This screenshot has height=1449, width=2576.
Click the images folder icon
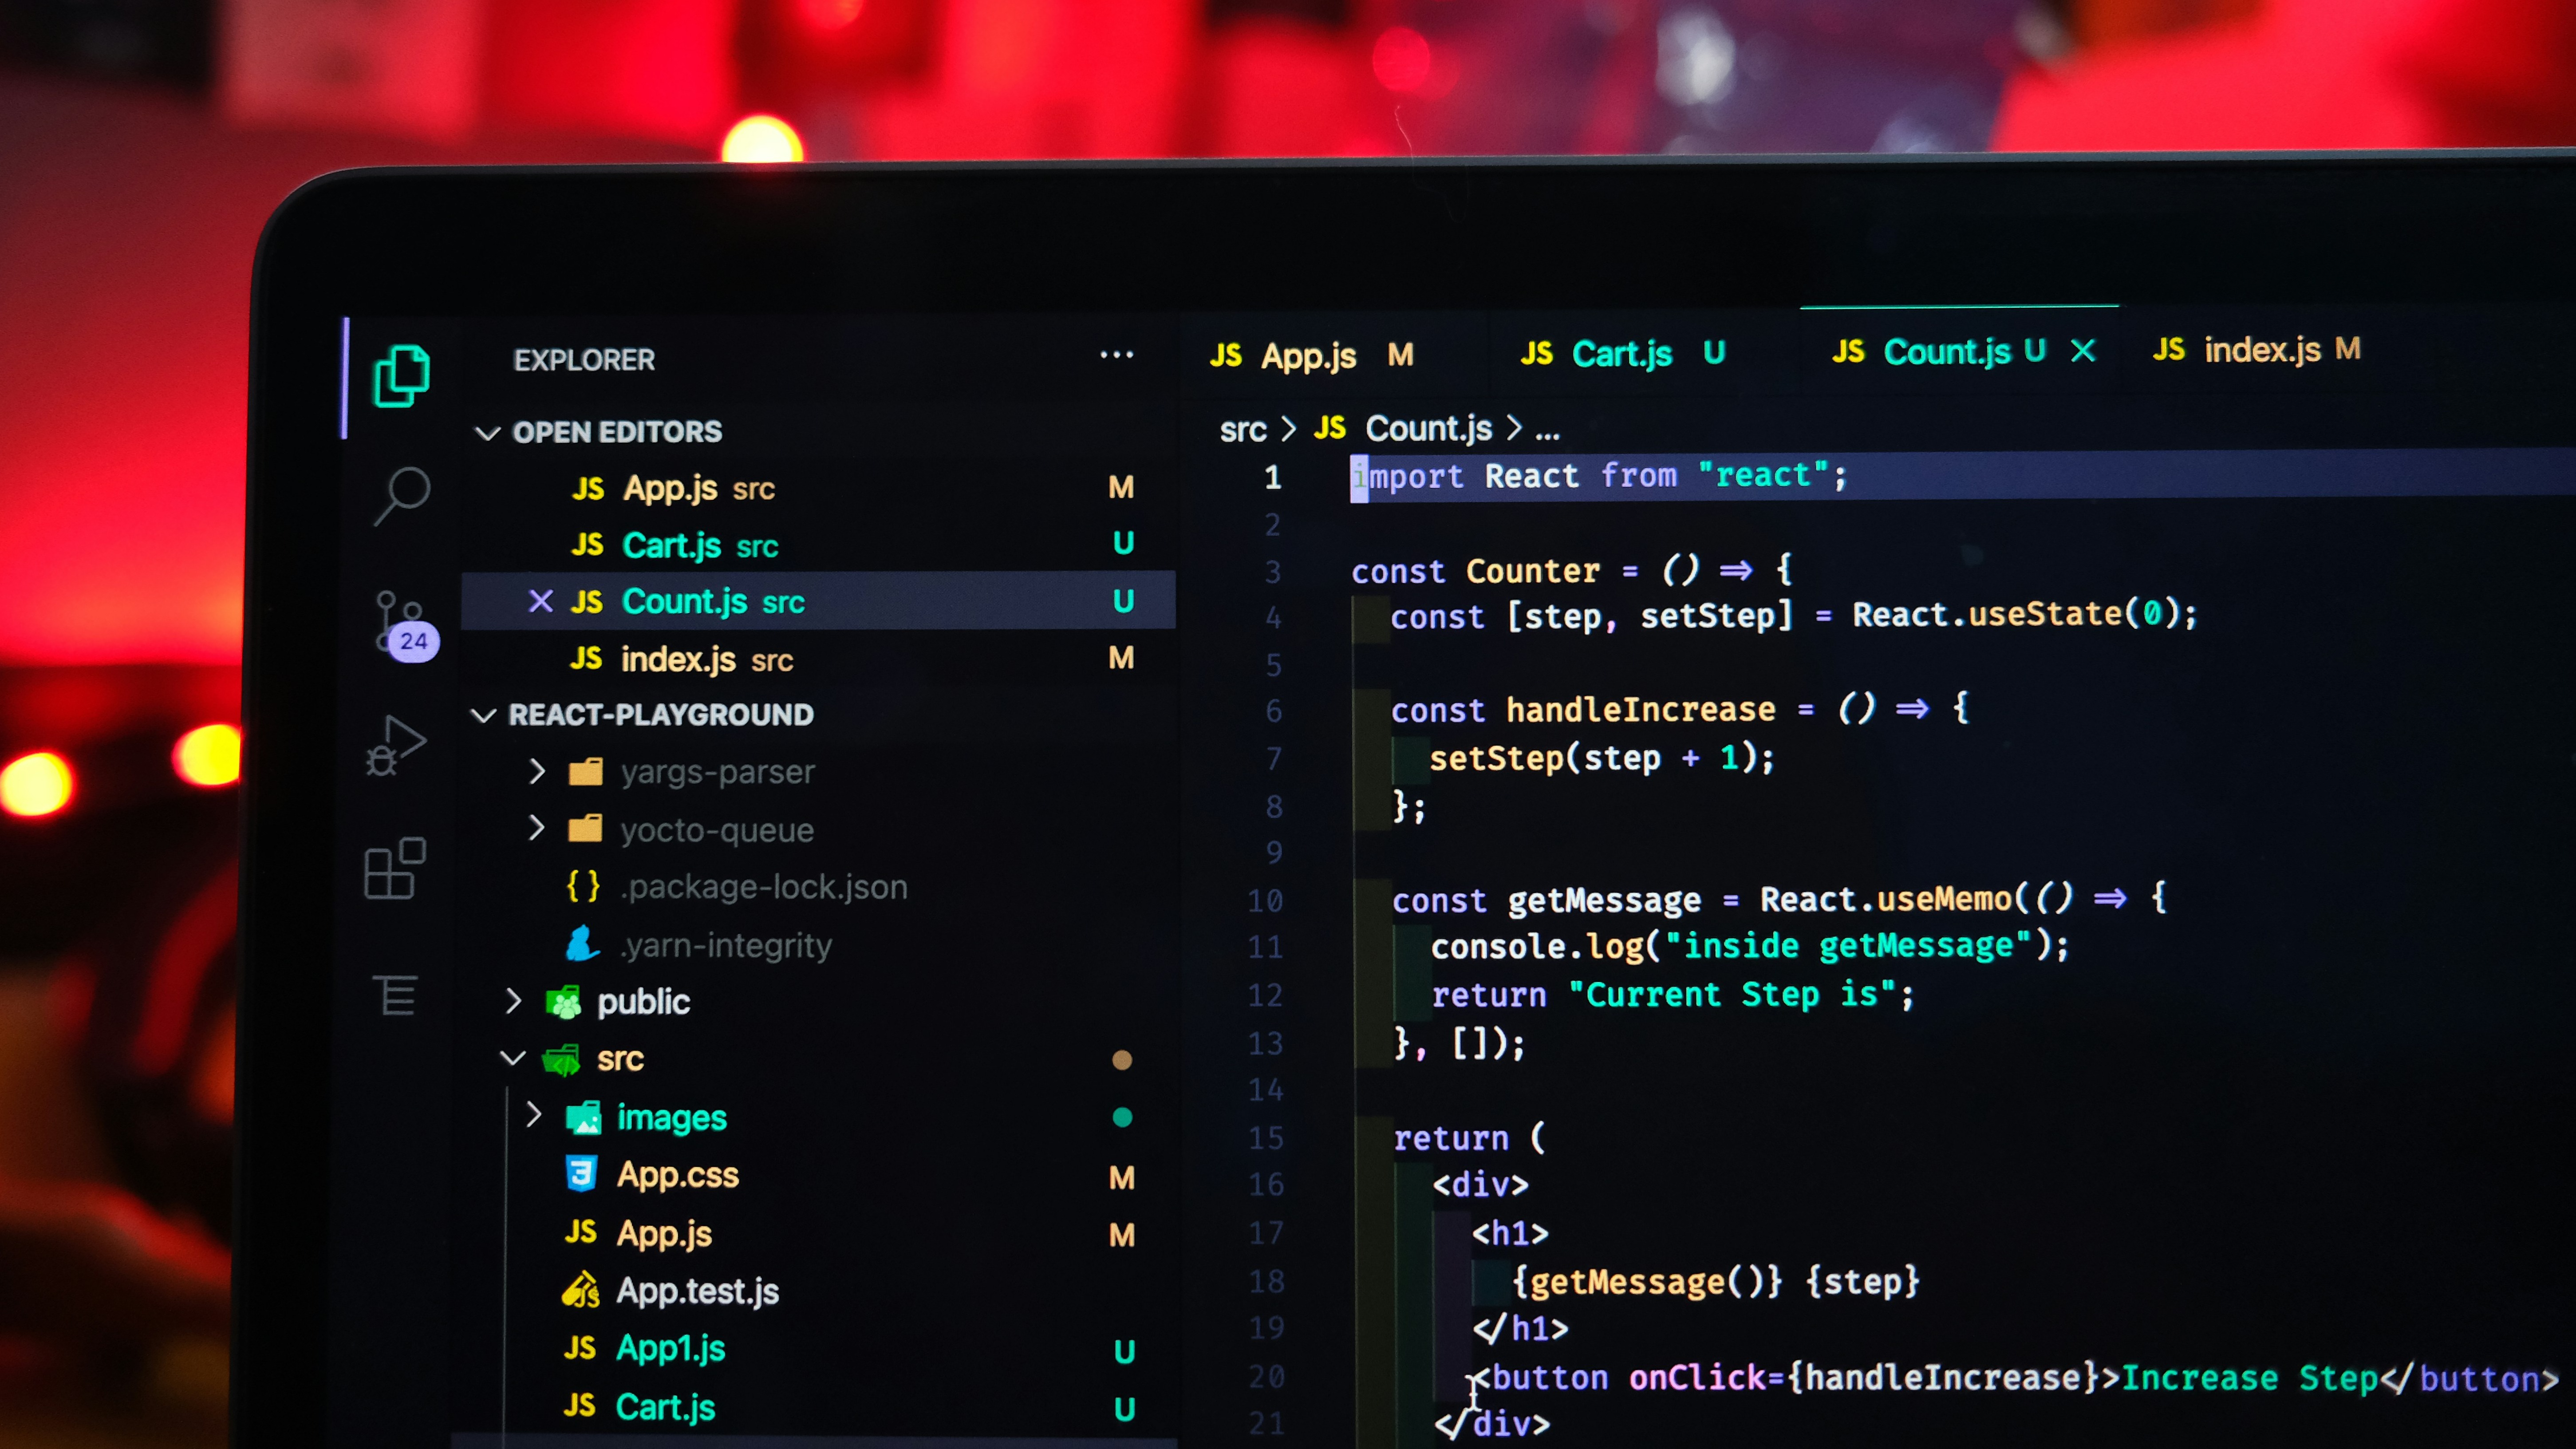click(583, 1117)
